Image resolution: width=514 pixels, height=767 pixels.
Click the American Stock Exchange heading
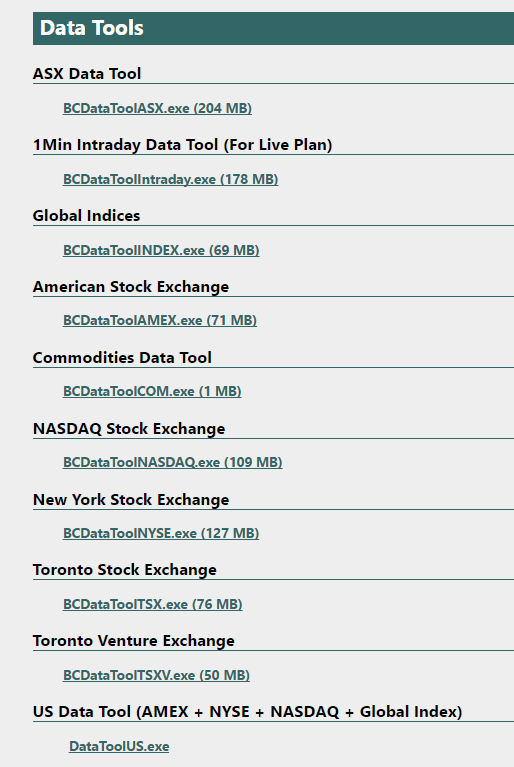[131, 287]
